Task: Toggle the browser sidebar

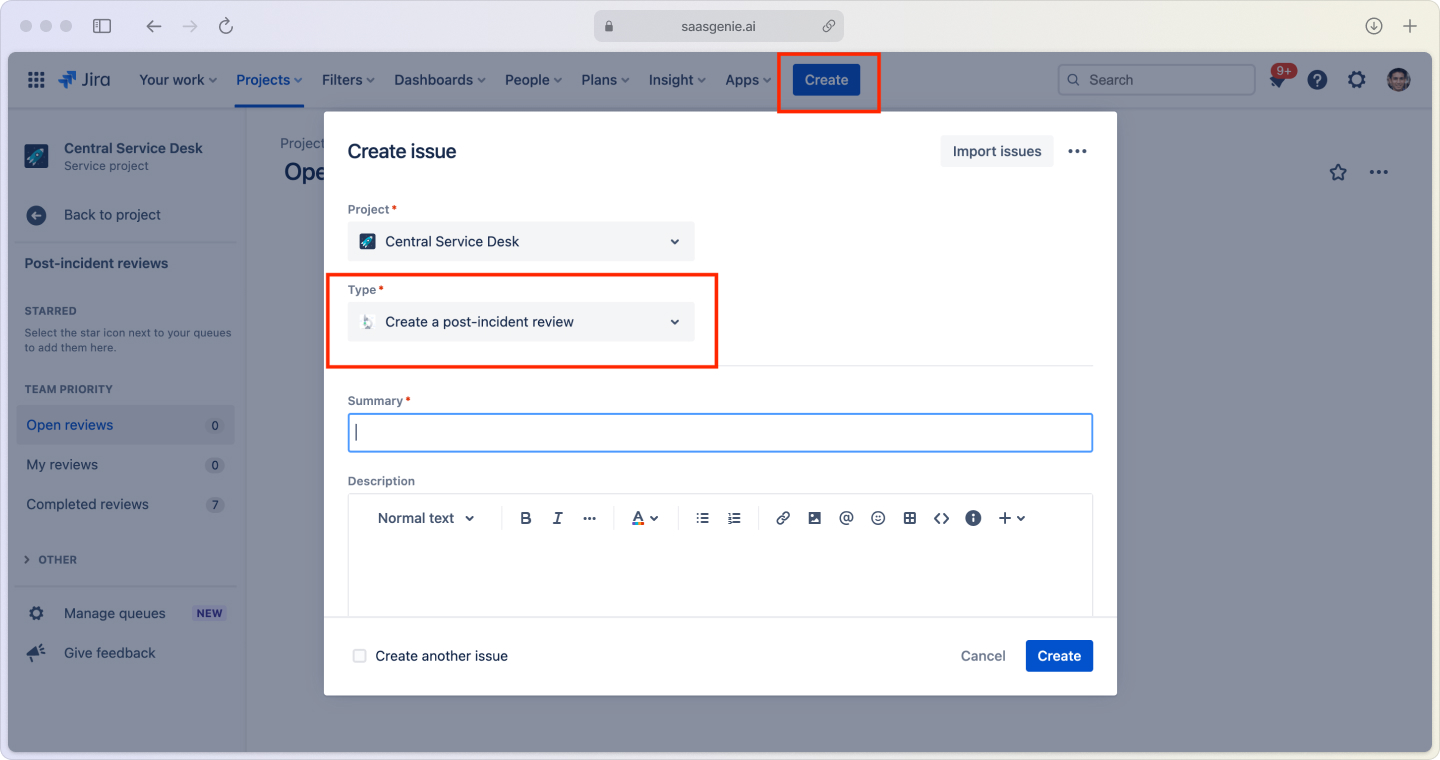Action: (102, 26)
